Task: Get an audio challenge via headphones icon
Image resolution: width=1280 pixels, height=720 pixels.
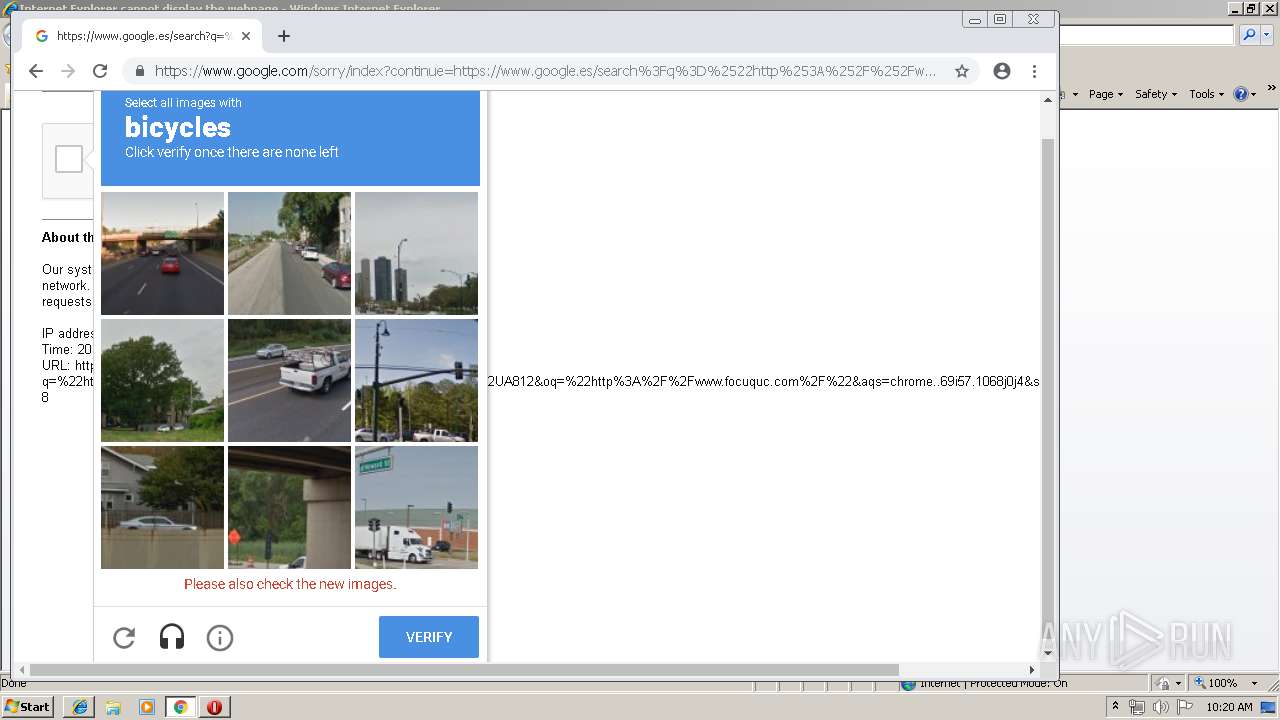Action: click(x=172, y=638)
